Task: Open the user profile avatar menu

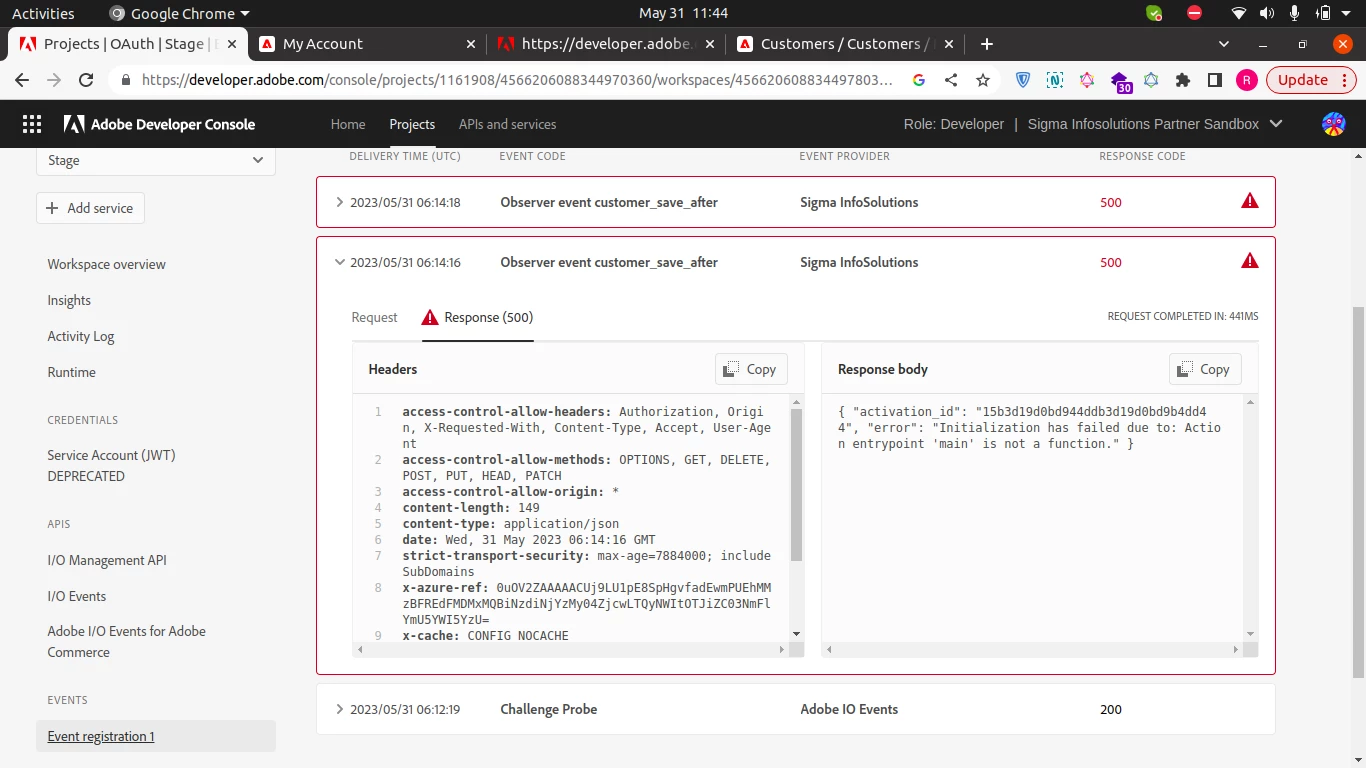Action: (x=1333, y=124)
